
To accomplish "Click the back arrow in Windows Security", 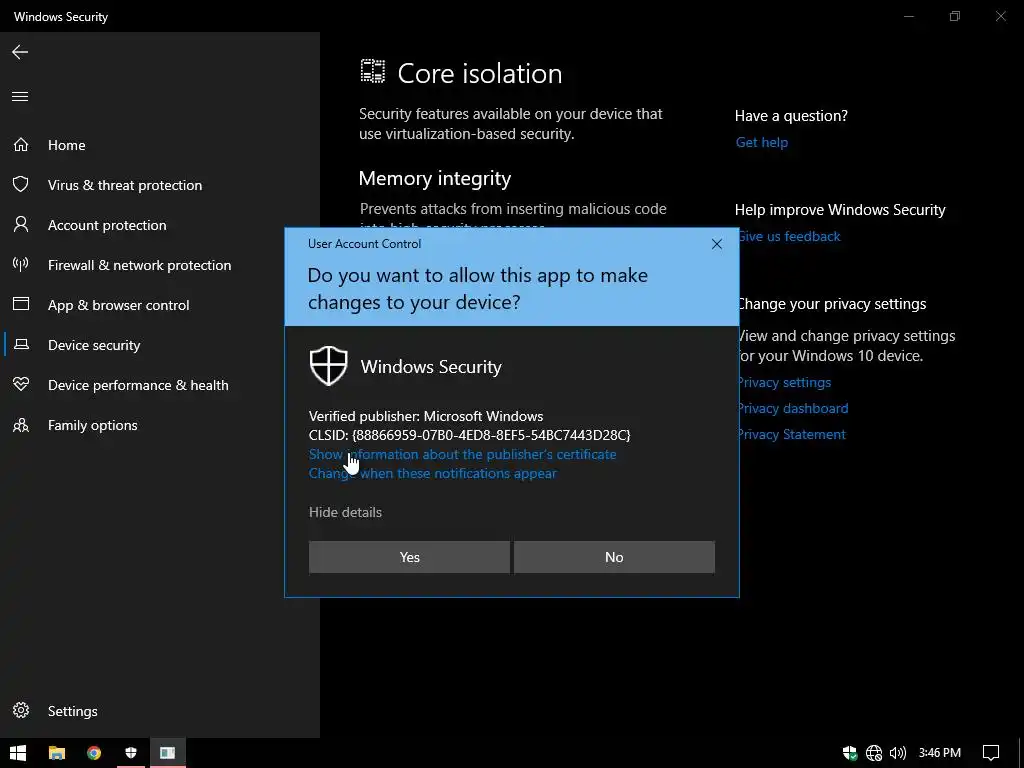I will pos(20,52).
